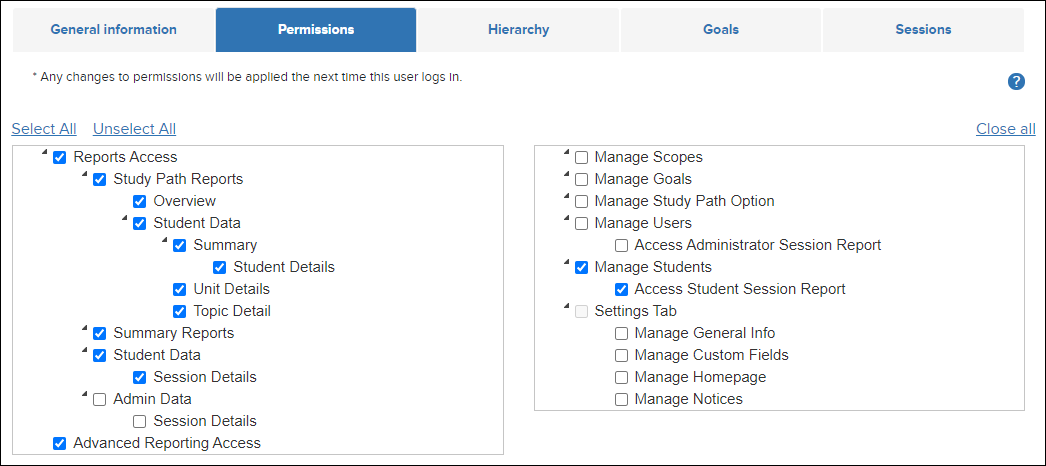Uncheck the Student Details checkbox
The width and height of the screenshot is (1046, 466).
pyautogui.click(x=219, y=267)
